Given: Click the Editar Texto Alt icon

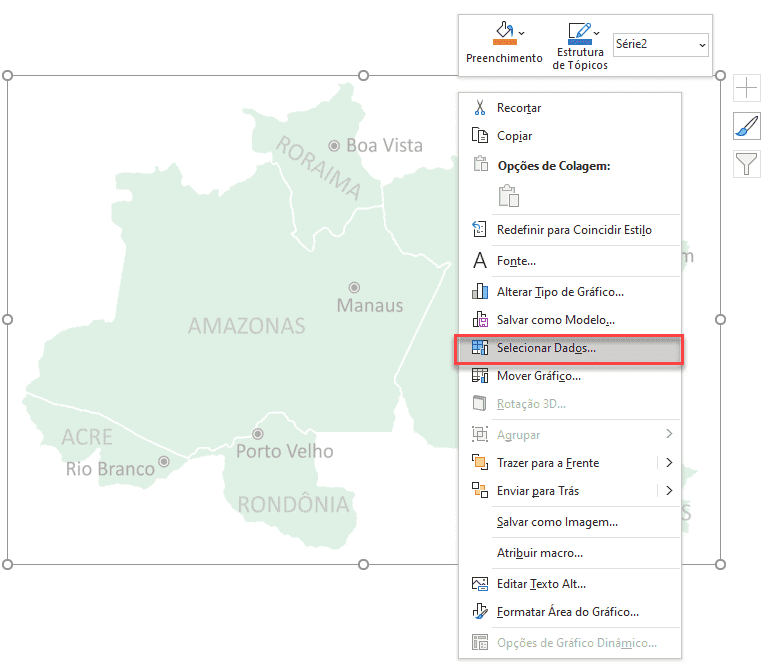Looking at the screenshot, I should (480, 584).
